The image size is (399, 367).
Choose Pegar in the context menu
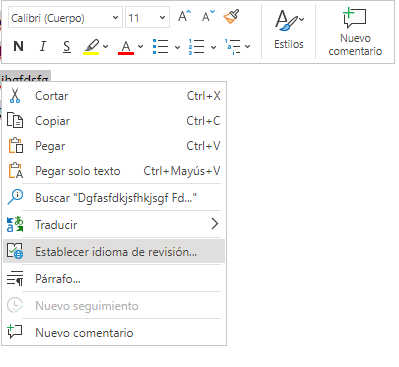tap(114, 146)
